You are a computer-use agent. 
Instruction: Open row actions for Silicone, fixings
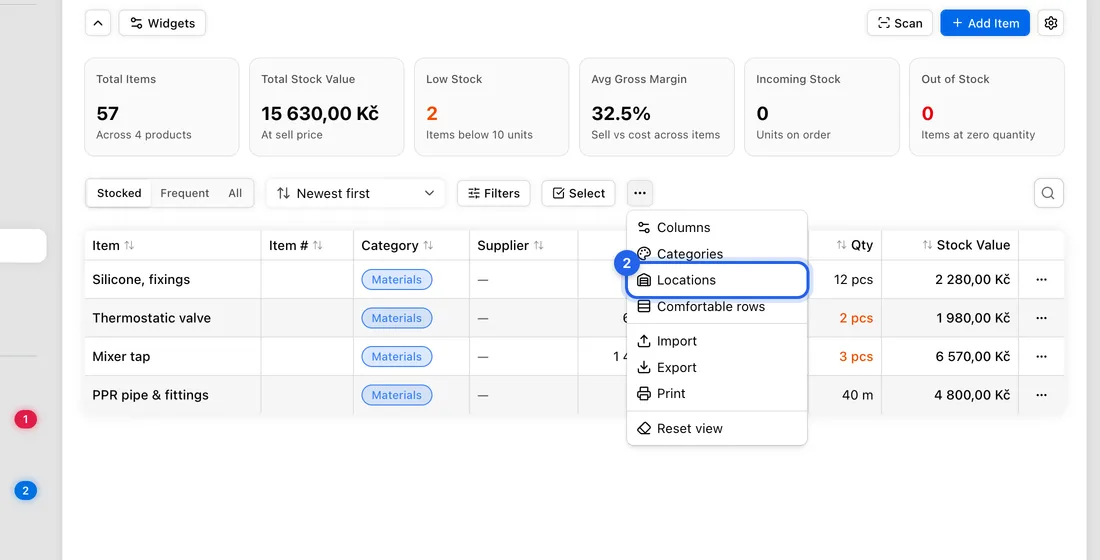(x=1041, y=279)
